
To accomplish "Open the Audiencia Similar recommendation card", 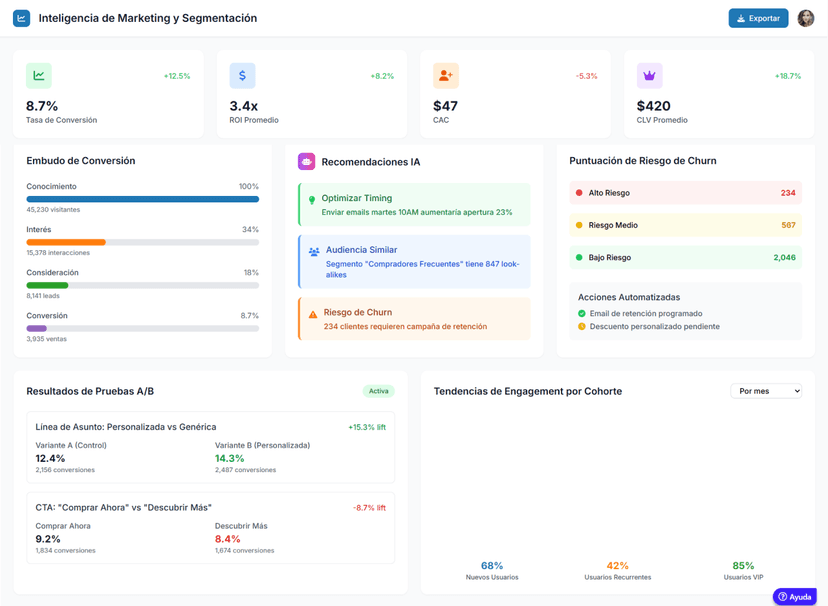I will point(414,262).
